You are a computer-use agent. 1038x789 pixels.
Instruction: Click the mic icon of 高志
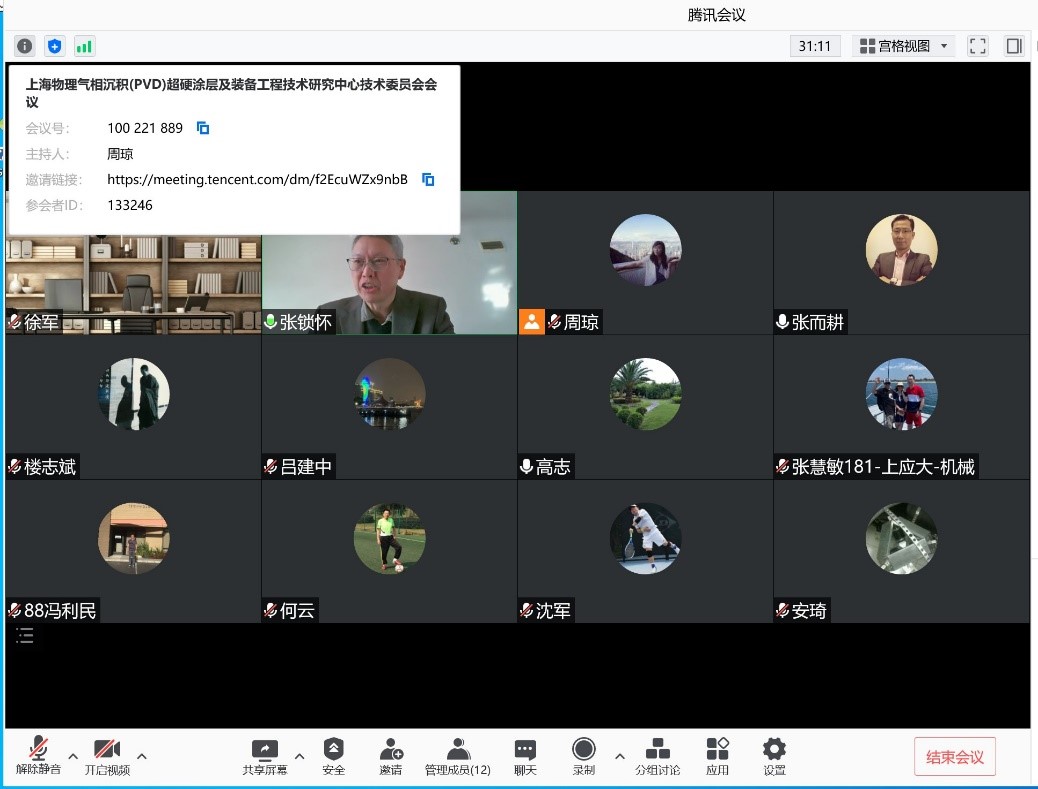[x=526, y=467]
